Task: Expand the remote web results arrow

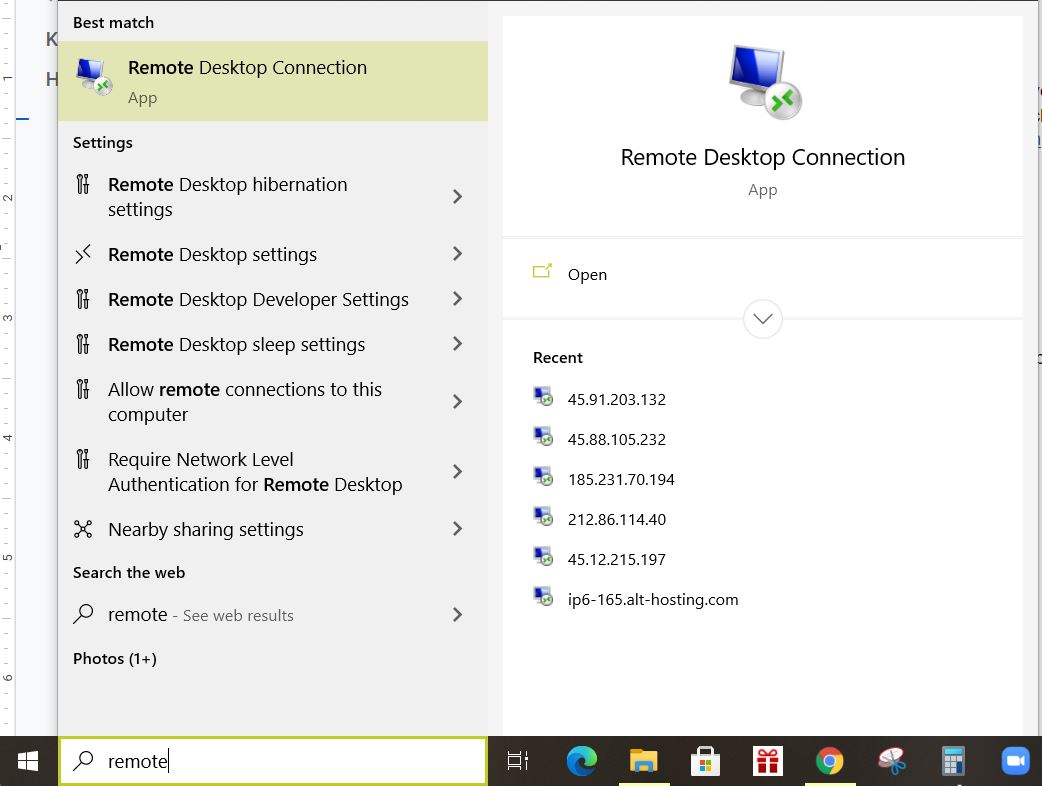Action: (x=457, y=615)
